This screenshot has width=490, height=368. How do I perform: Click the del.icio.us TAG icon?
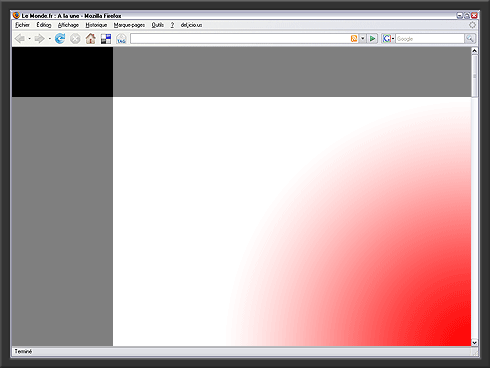(121, 39)
